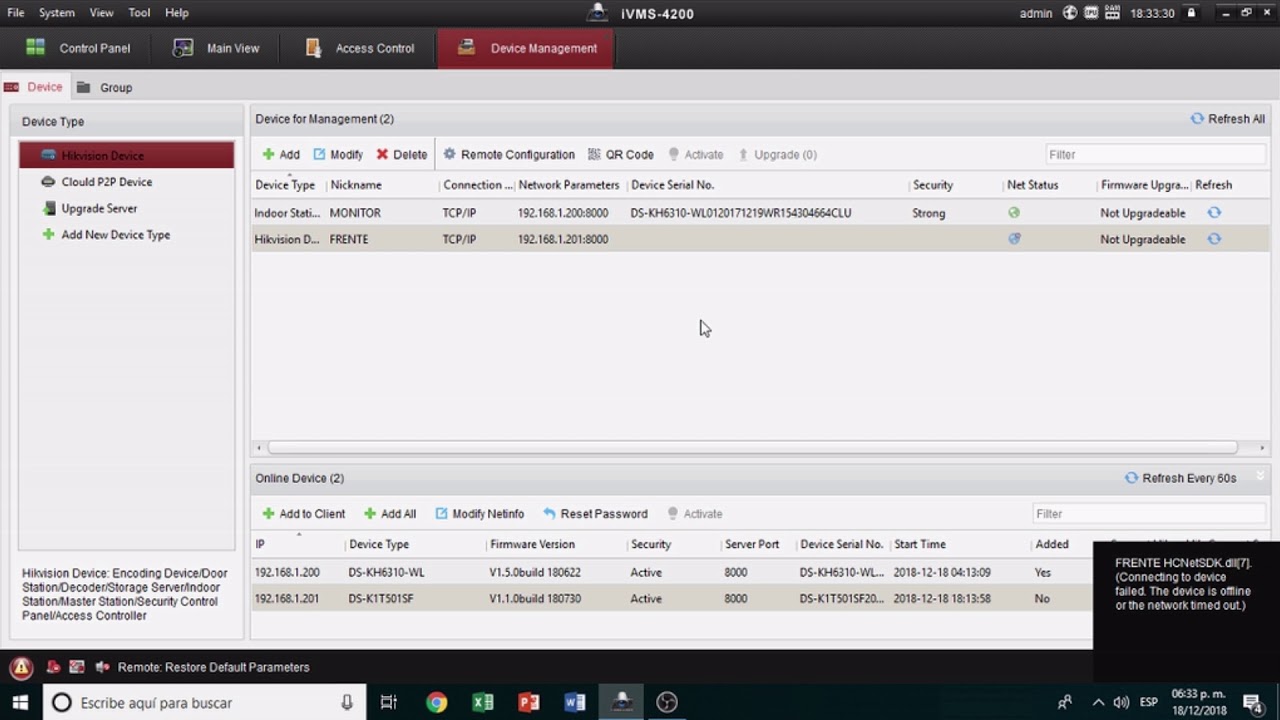Click the Windows search box
The height and width of the screenshot is (720, 1280).
pyautogui.click(x=205, y=703)
